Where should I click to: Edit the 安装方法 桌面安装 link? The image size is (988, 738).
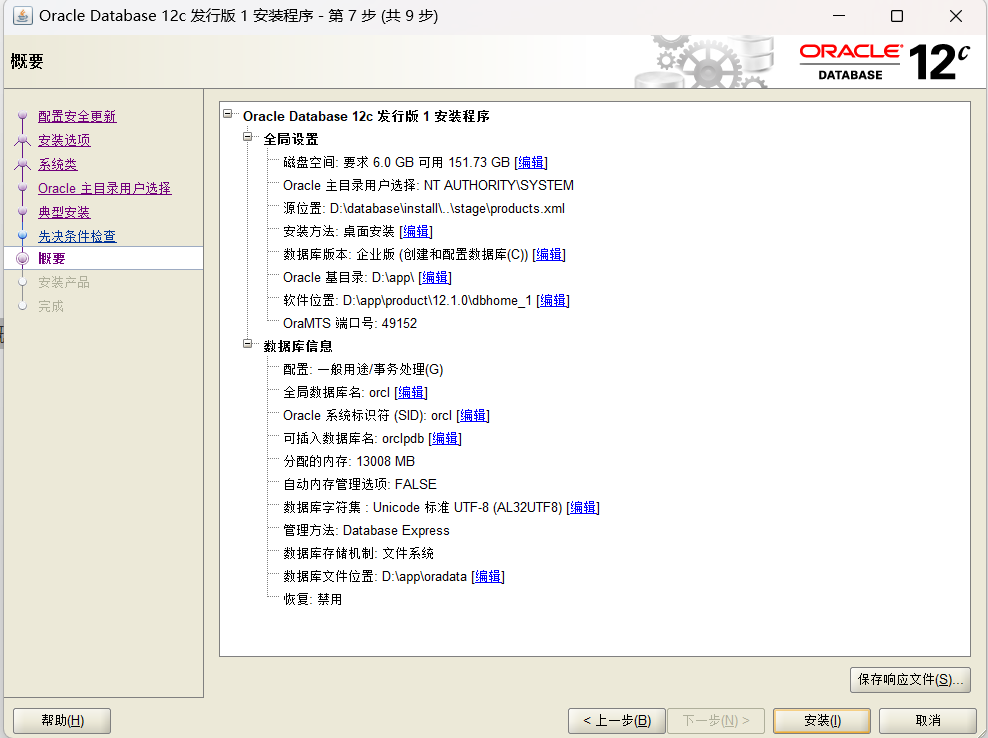click(416, 231)
